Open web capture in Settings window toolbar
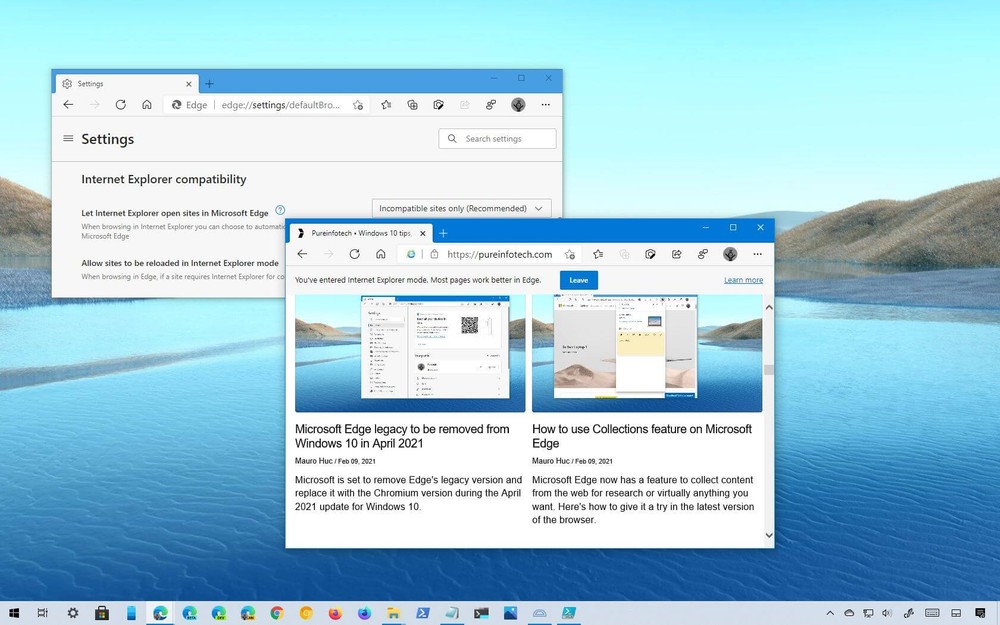Image resolution: width=1000 pixels, height=625 pixels. 439,105
